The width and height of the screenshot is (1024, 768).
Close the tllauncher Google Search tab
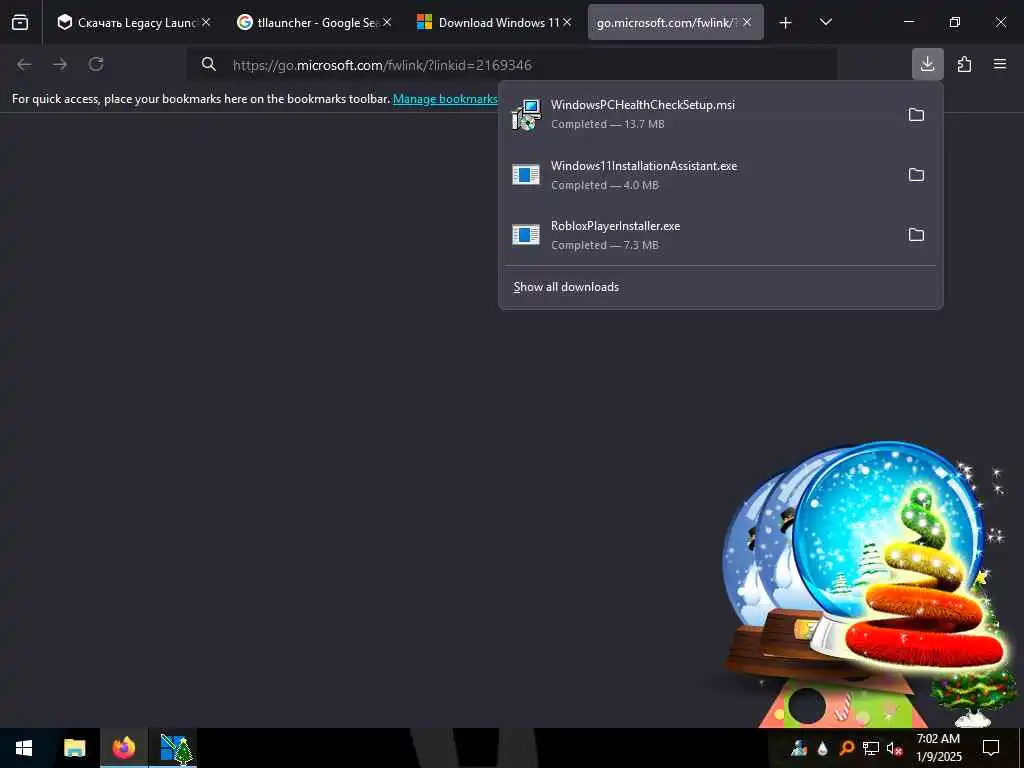click(x=387, y=22)
